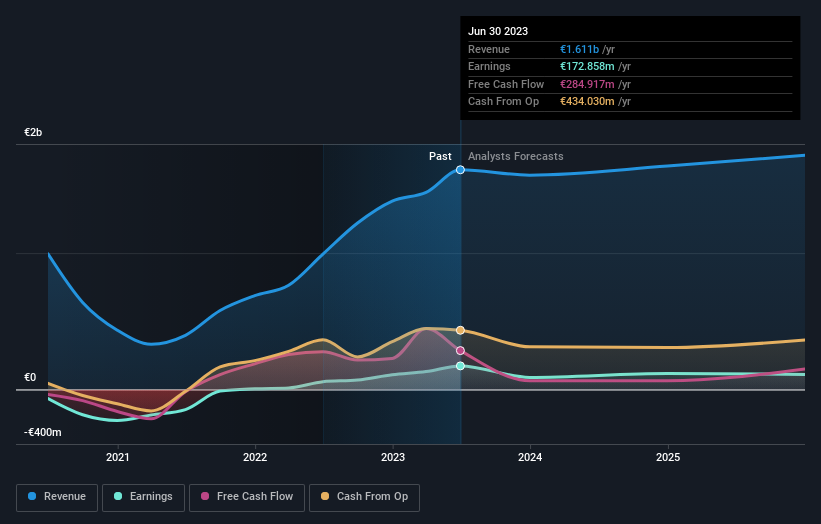Select the Revenue data point marker on chart
This screenshot has height=524, width=821.
point(460,170)
